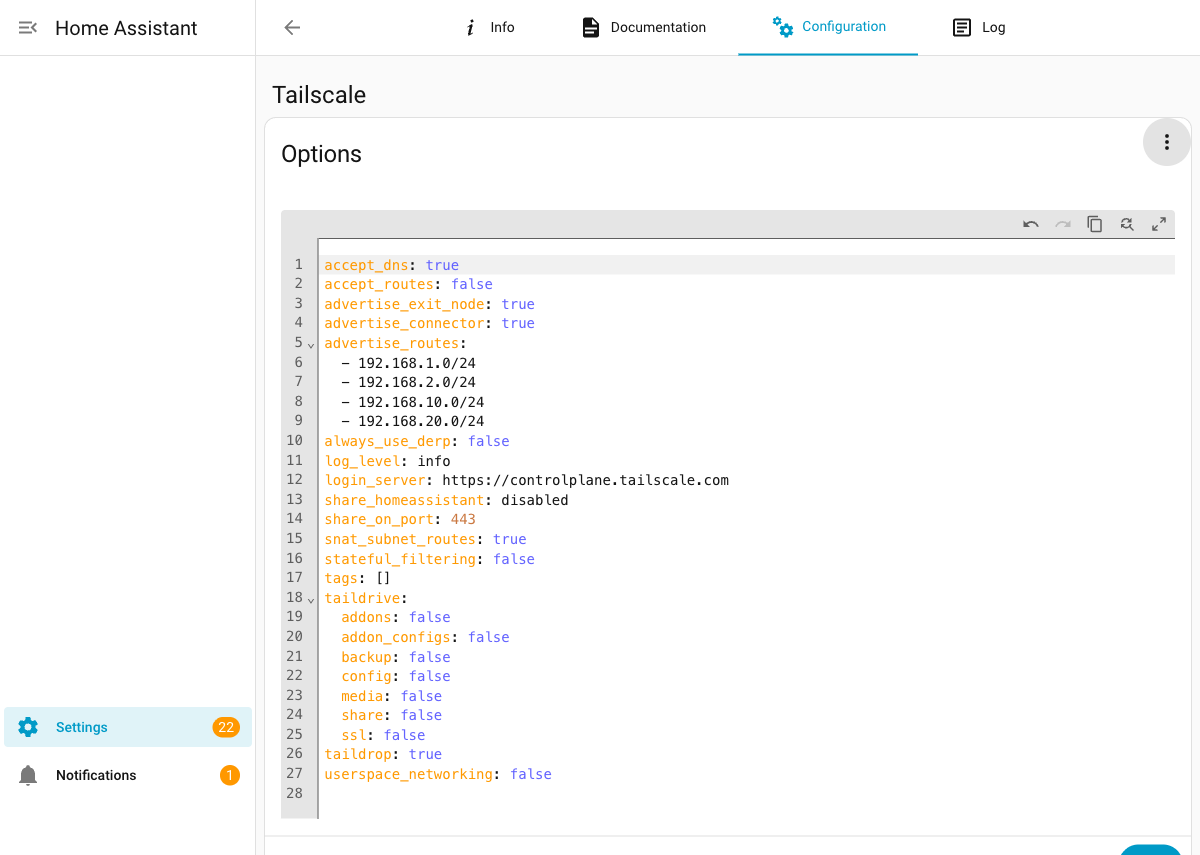Redo edit in YAML editor toolbar
The width and height of the screenshot is (1200, 855).
1063,224
